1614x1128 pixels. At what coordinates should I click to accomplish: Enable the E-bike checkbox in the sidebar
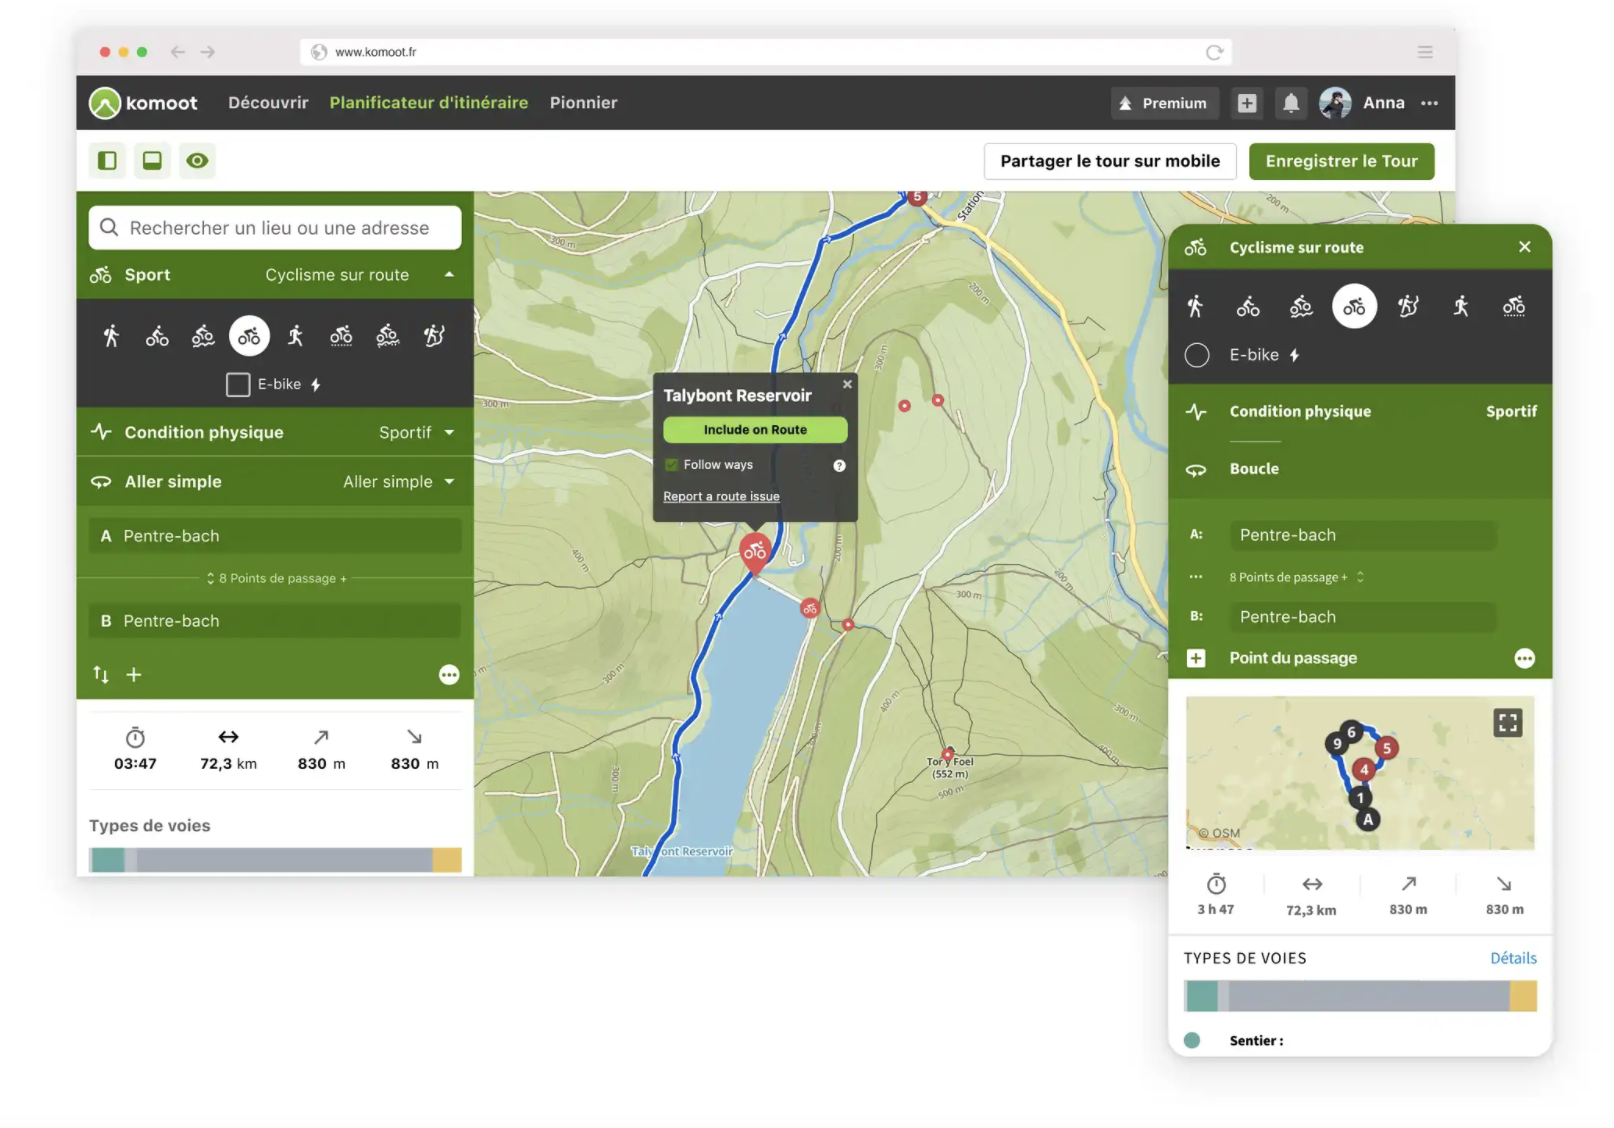click(x=238, y=384)
